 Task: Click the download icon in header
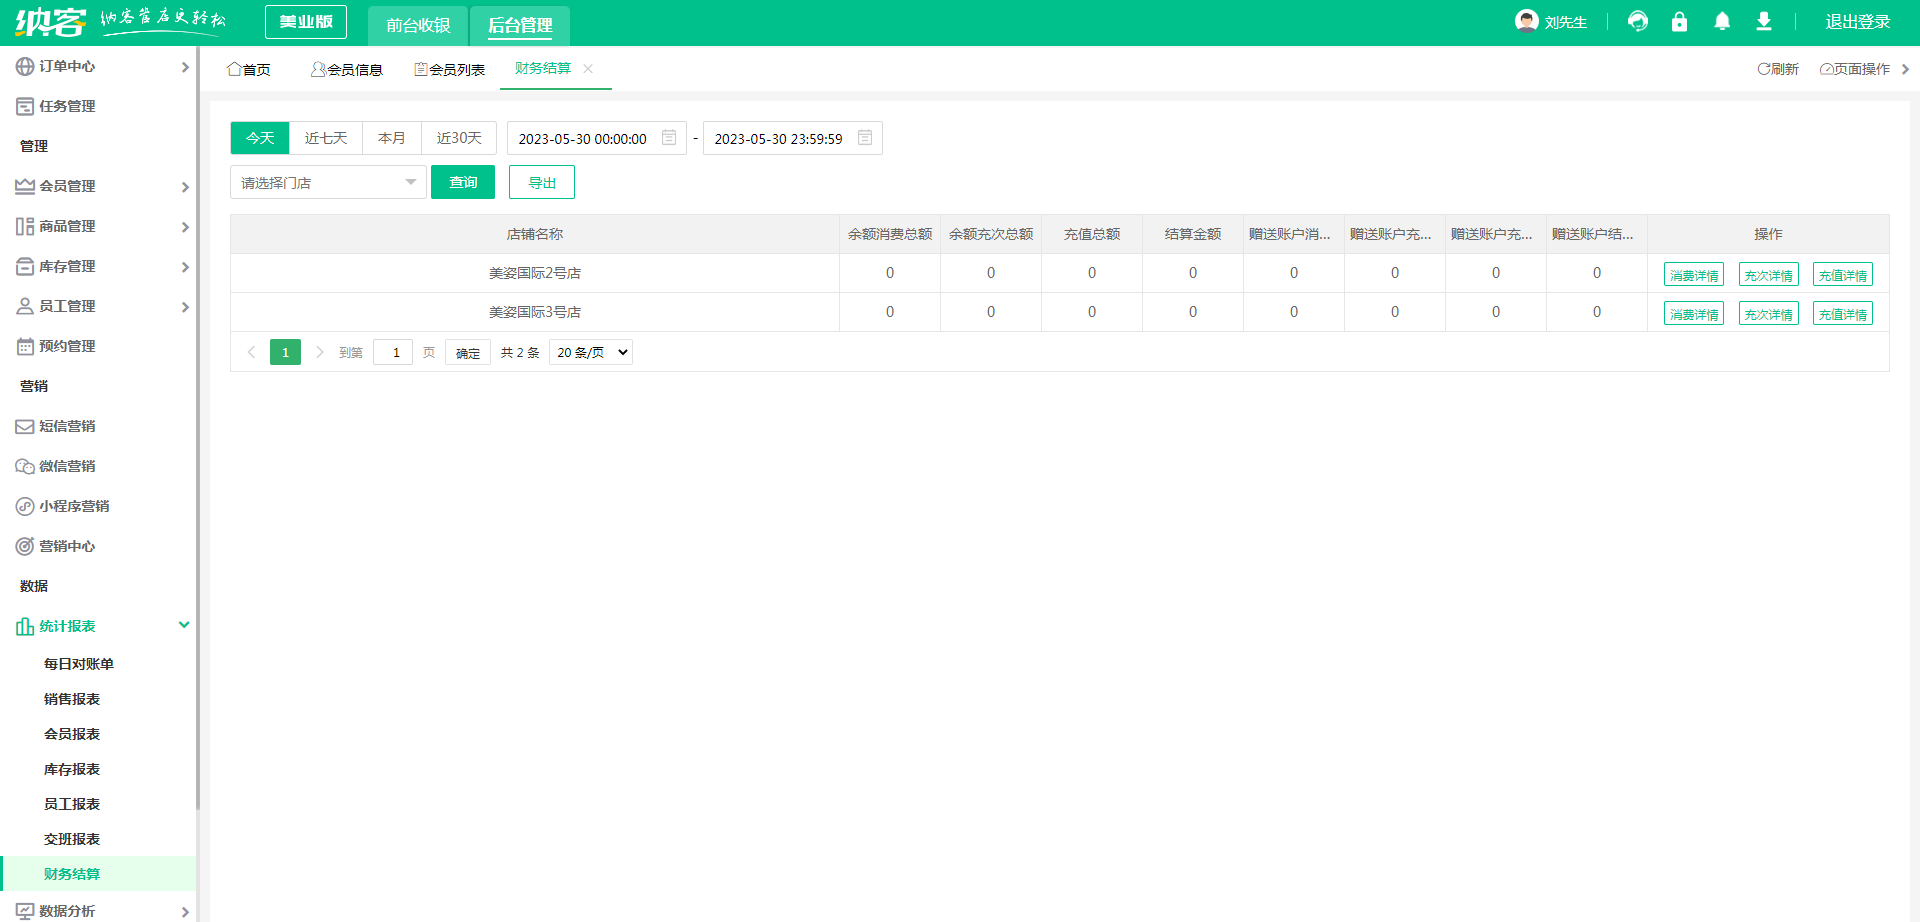(x=1764, y=22)
